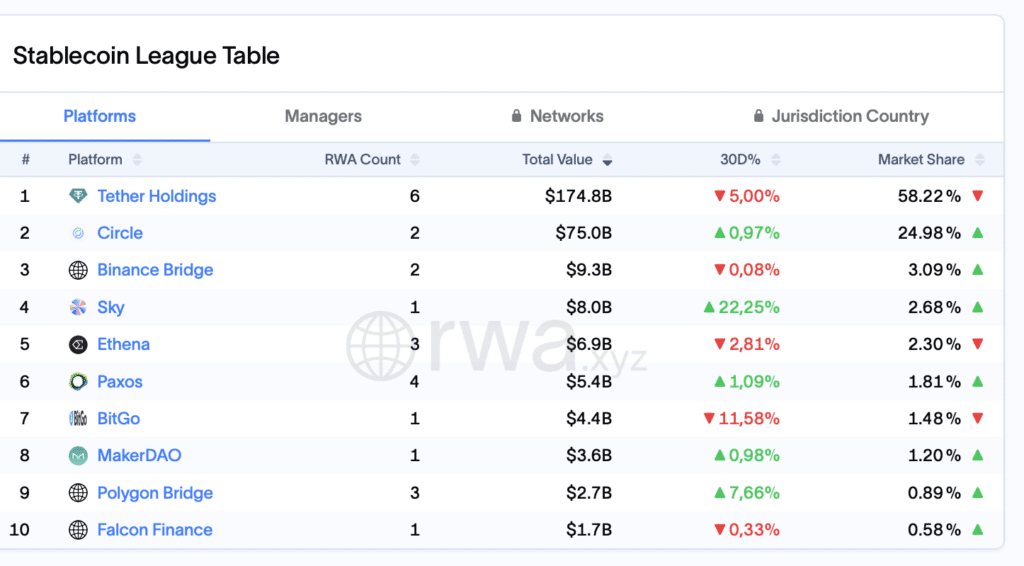The width and height of the screenshot is (1024, 566).
Task: Click the Paxos logo icon
Action: (78, 382)
